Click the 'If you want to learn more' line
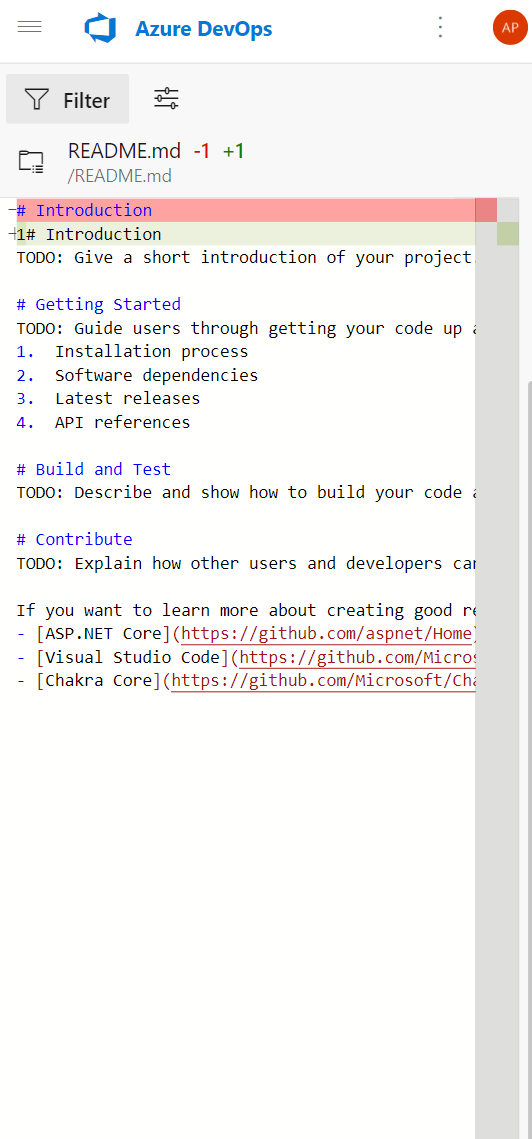The image size is (532, 1139). (246, 610)
